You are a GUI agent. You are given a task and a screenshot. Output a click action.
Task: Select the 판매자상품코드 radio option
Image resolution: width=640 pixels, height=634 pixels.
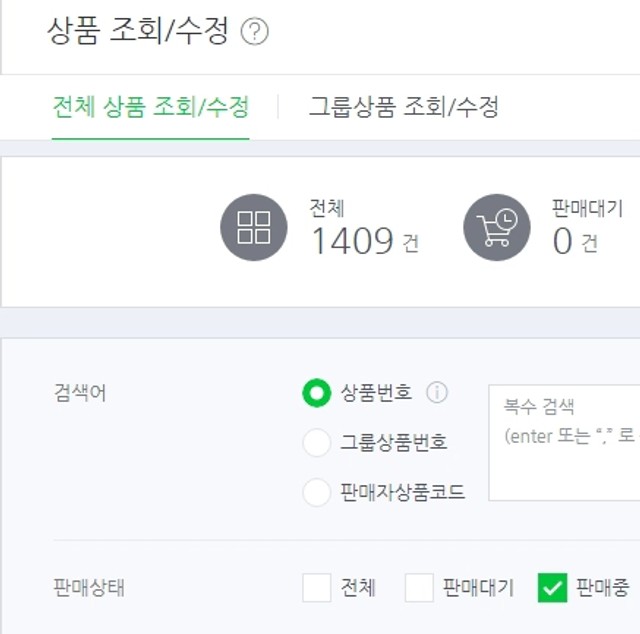[x=316, y=492]
